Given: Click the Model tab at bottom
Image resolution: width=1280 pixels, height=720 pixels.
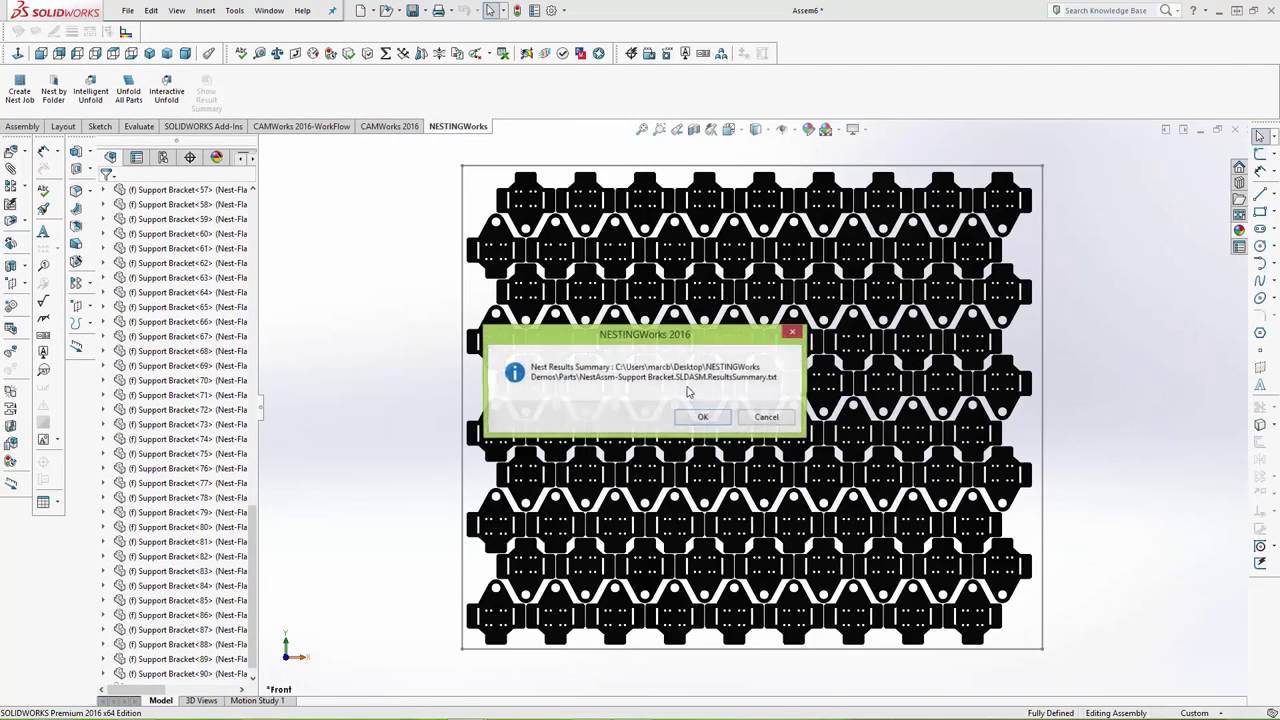Looking at the screenshot, I should (161, 701).
